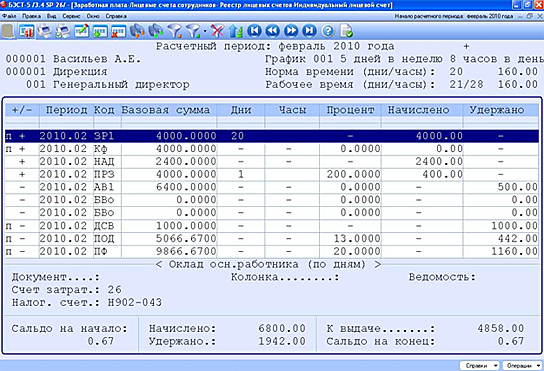
Task: Click the add record green arrow icon
Action: (x=100, y=32)
